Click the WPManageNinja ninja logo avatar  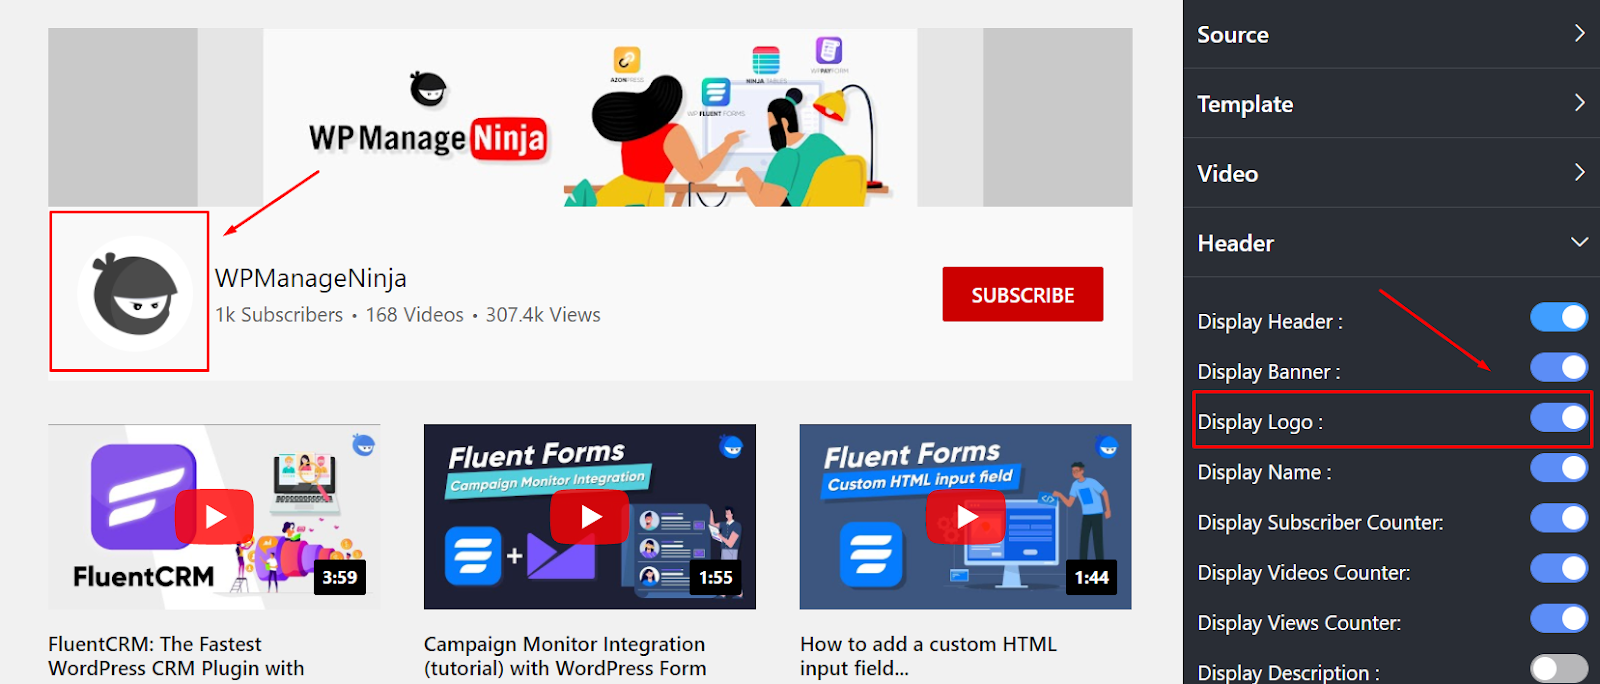coord(135,293)
